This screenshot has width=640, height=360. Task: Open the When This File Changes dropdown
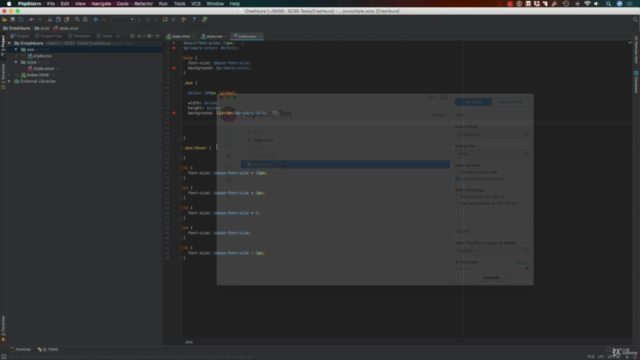point(492,251)
